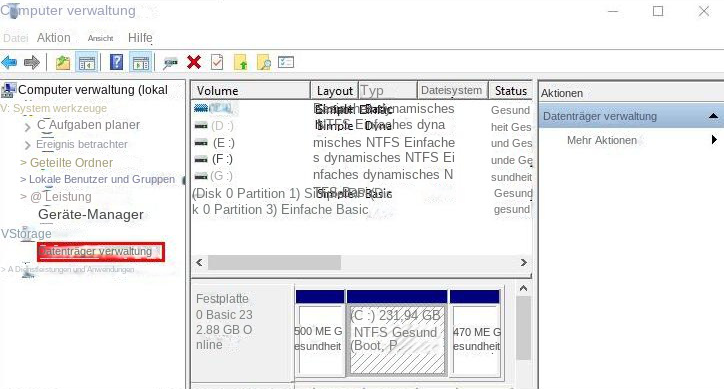Click the drive icon of volume (F :)
The image size is (724, 389).
click(x=201, y=159)
